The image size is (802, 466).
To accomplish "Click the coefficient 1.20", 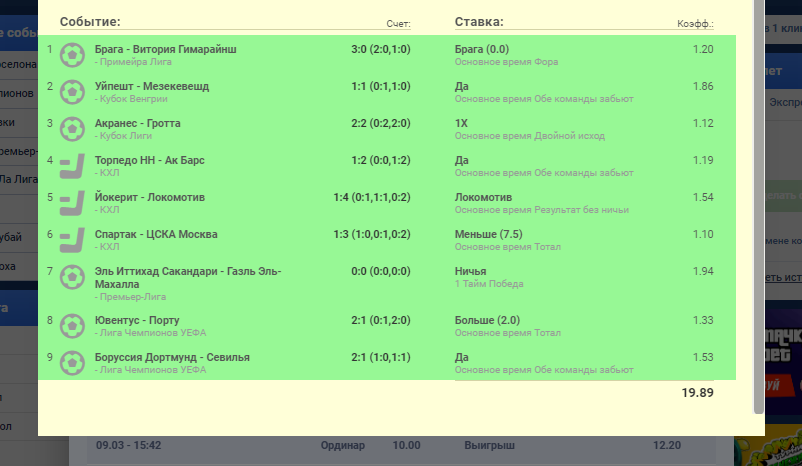I will pos(703,49).
